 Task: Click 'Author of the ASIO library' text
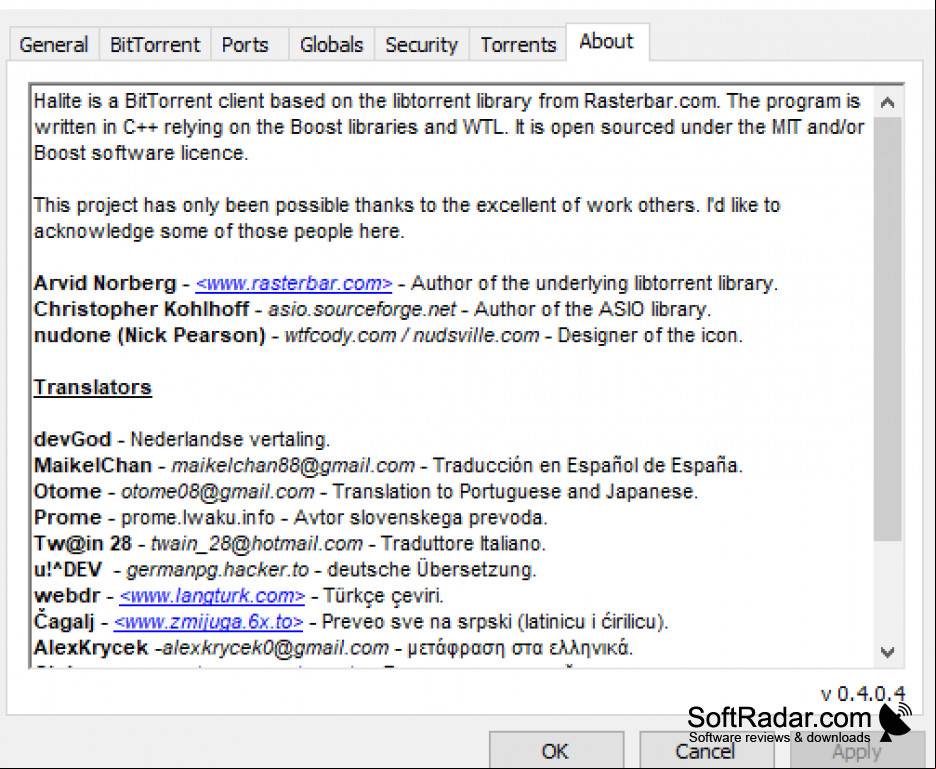click(593, 309)
